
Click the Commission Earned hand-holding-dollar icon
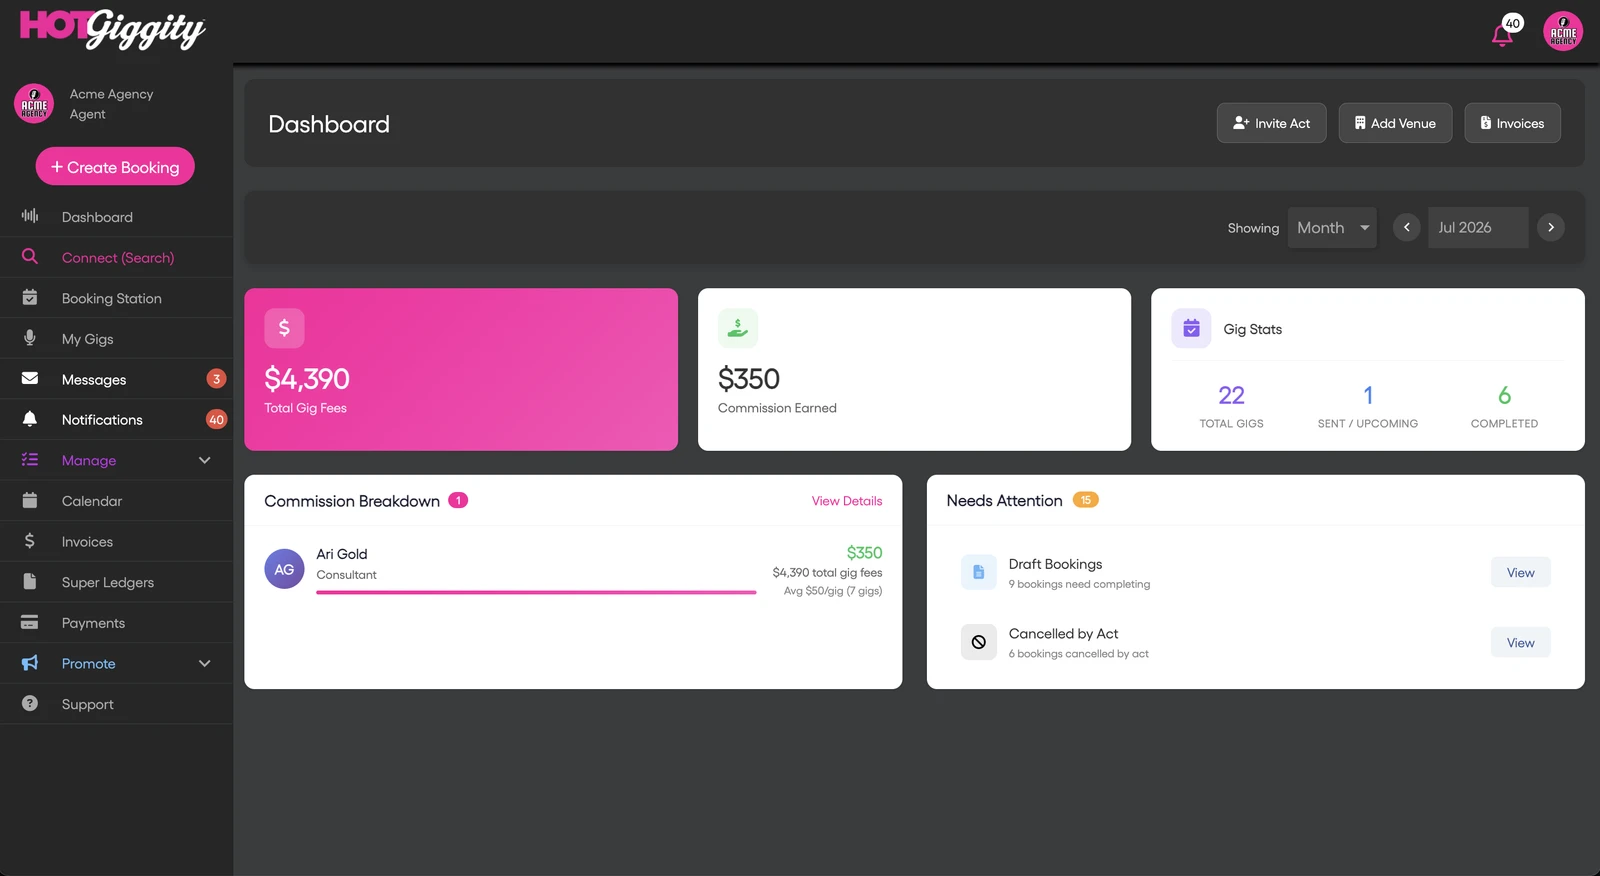tap(738, 328)
